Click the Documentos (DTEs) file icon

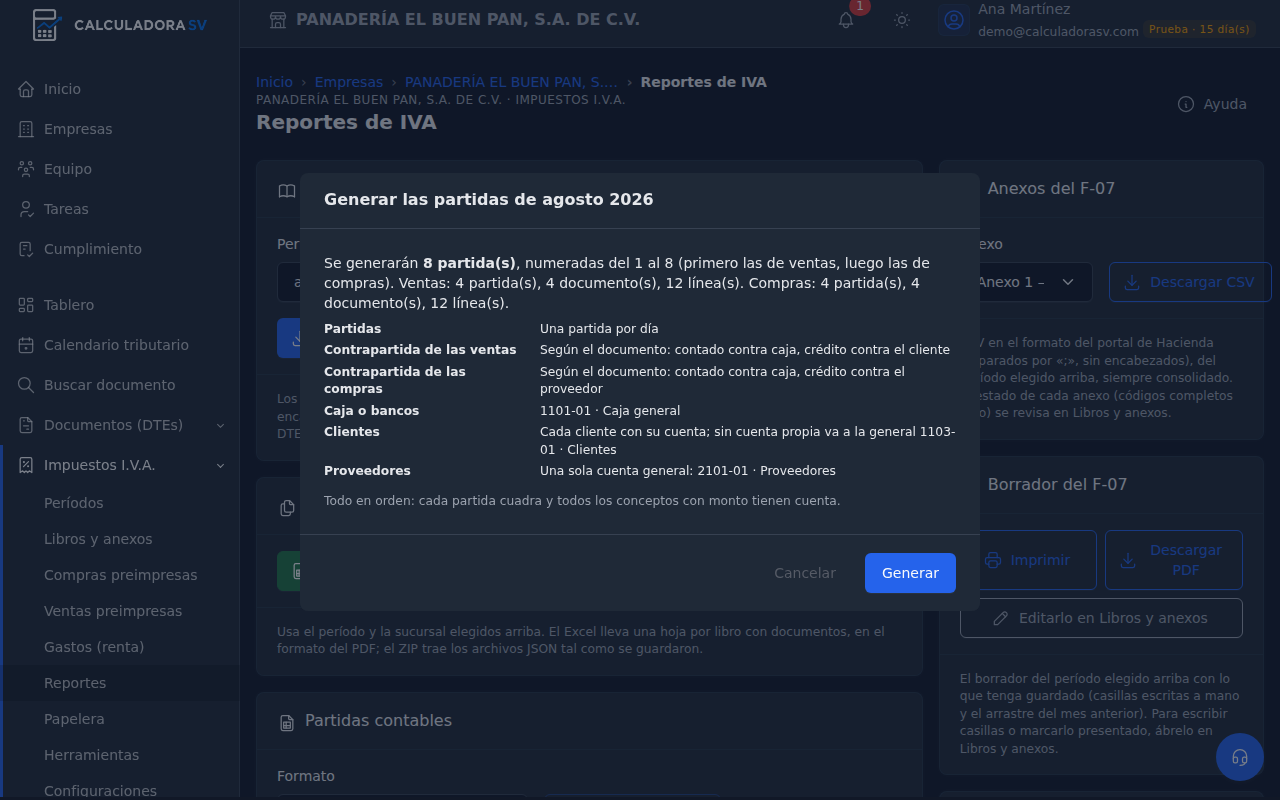click(x=26, y=425)
